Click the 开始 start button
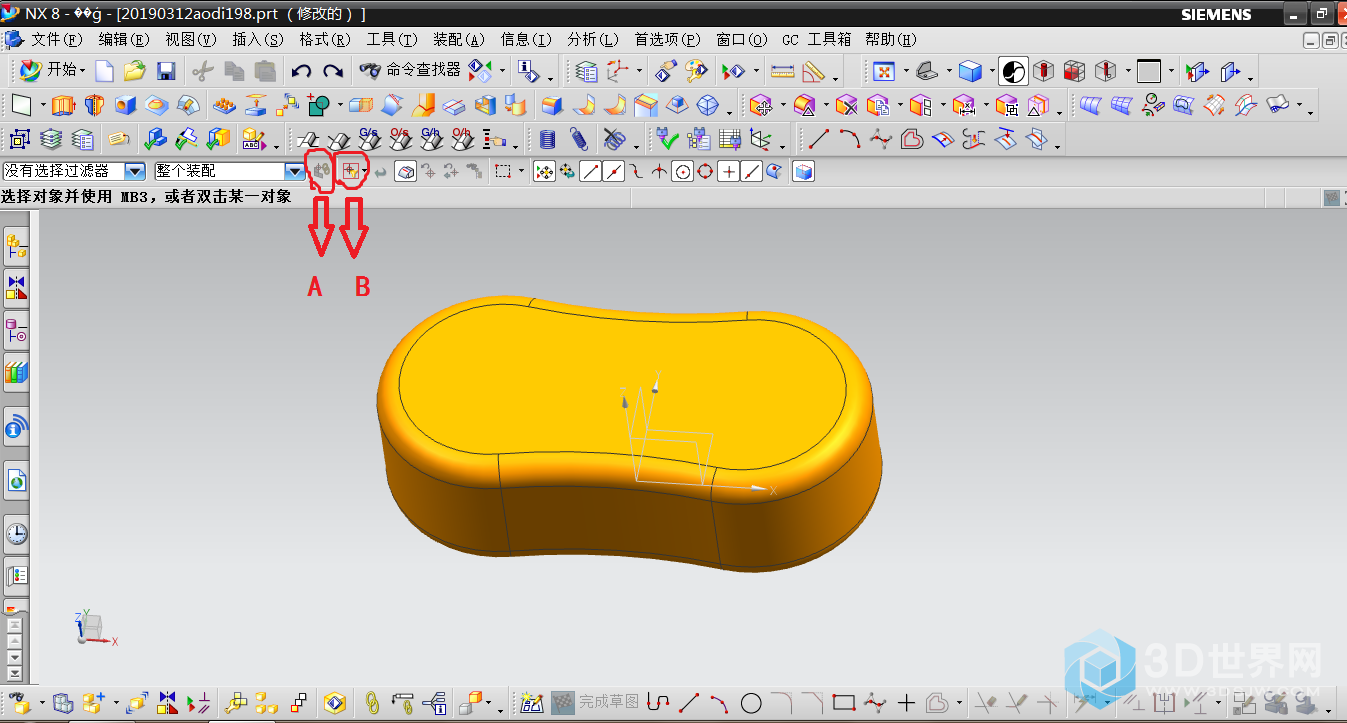This screenshot has height=723, width=1347. coord(52,70)
